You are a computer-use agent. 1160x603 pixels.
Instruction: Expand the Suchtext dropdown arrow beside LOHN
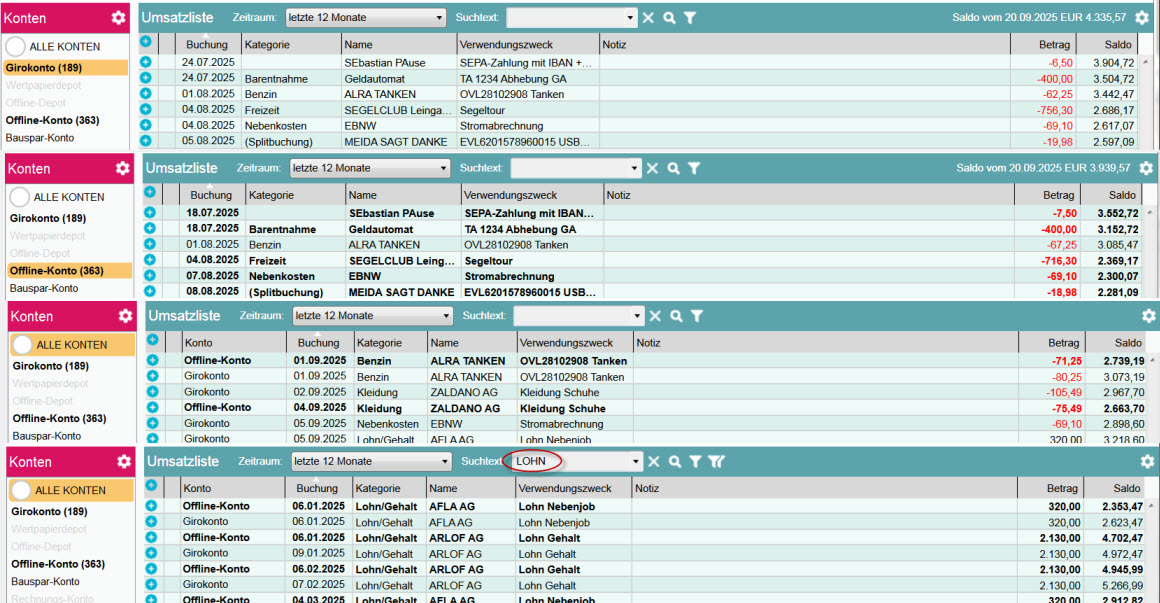(635, 462)
